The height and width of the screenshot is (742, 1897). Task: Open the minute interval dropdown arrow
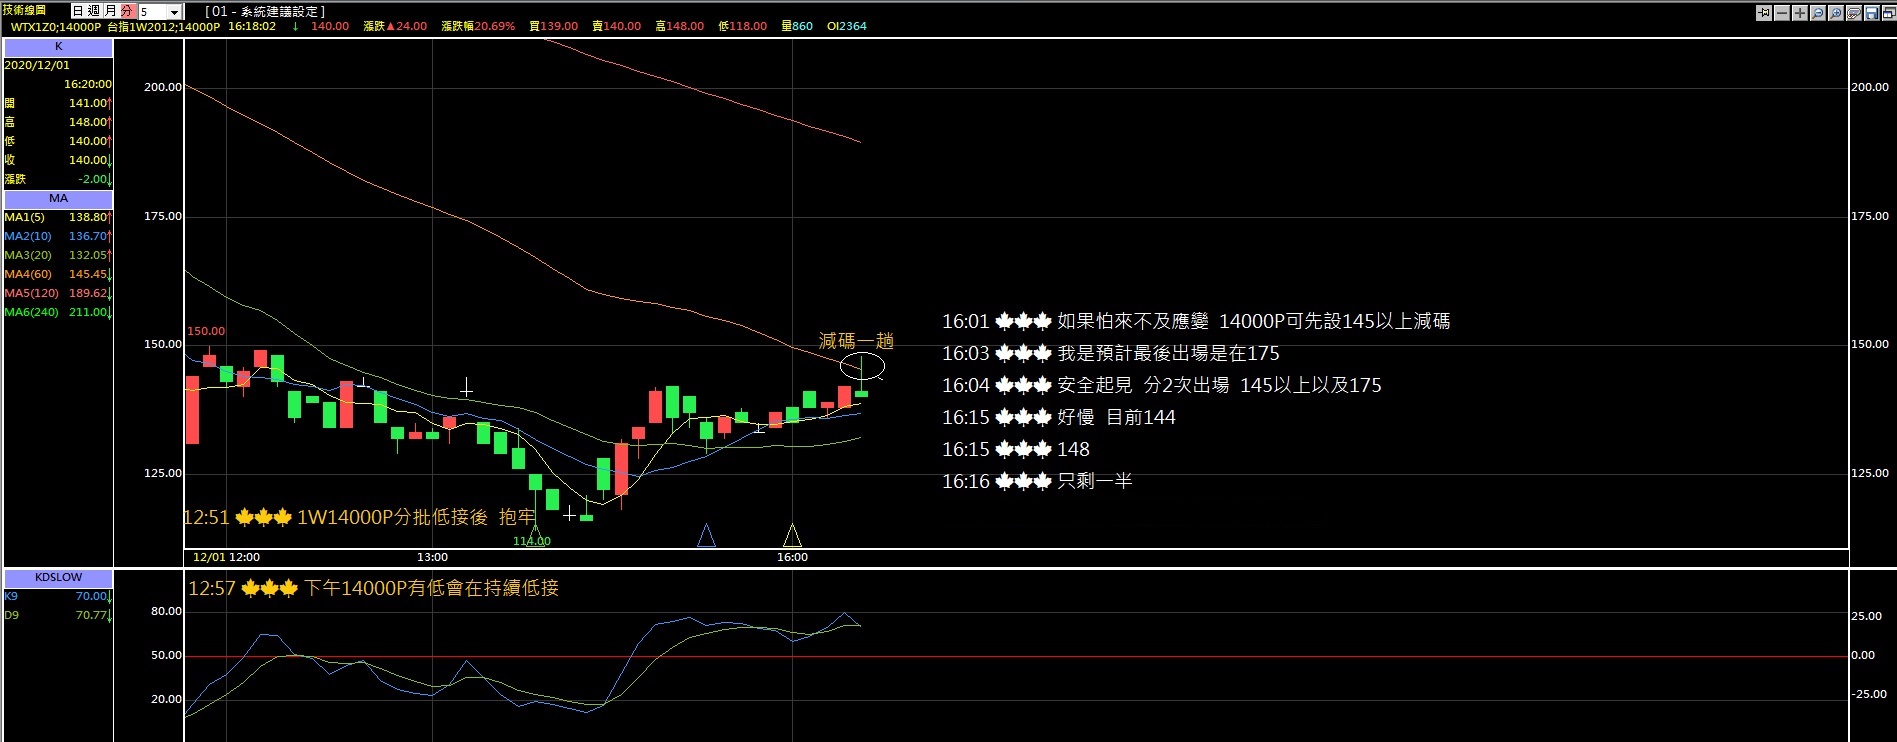175,12
